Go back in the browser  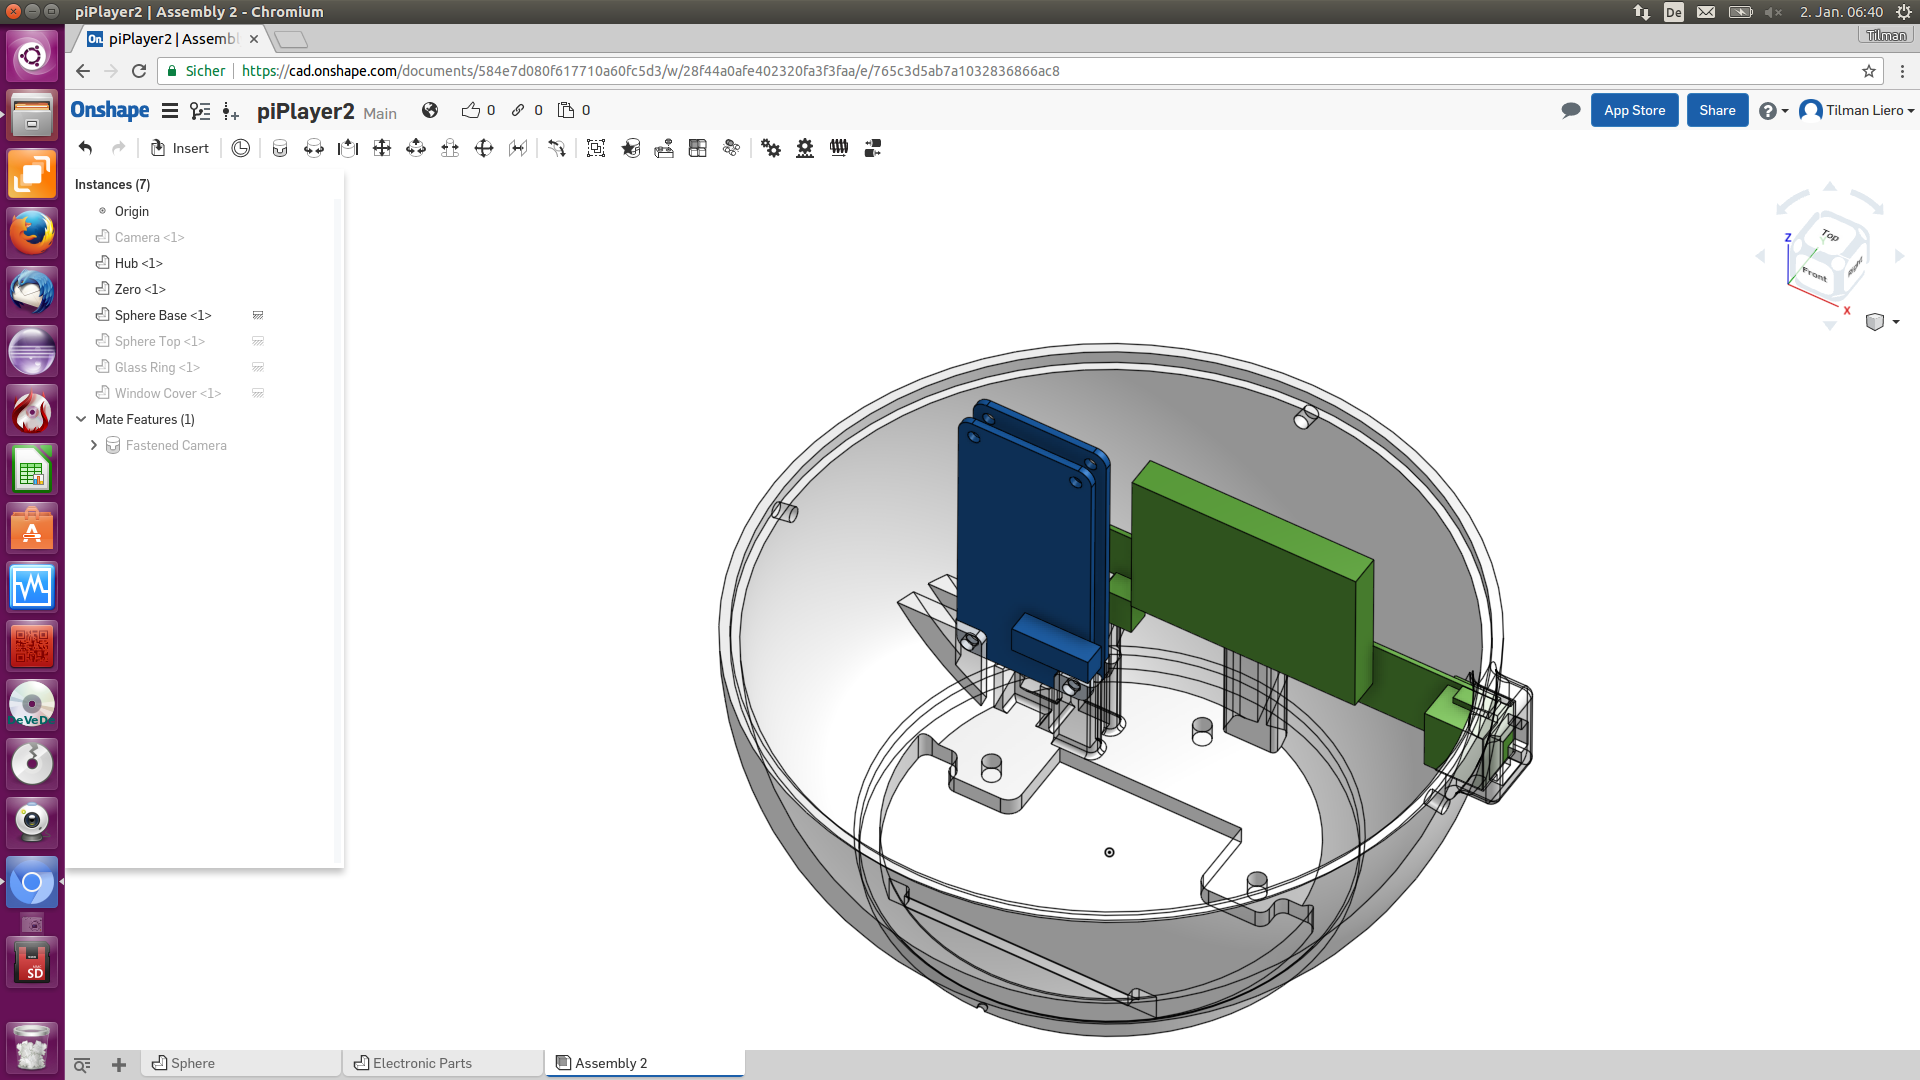(x=83, y=71)
